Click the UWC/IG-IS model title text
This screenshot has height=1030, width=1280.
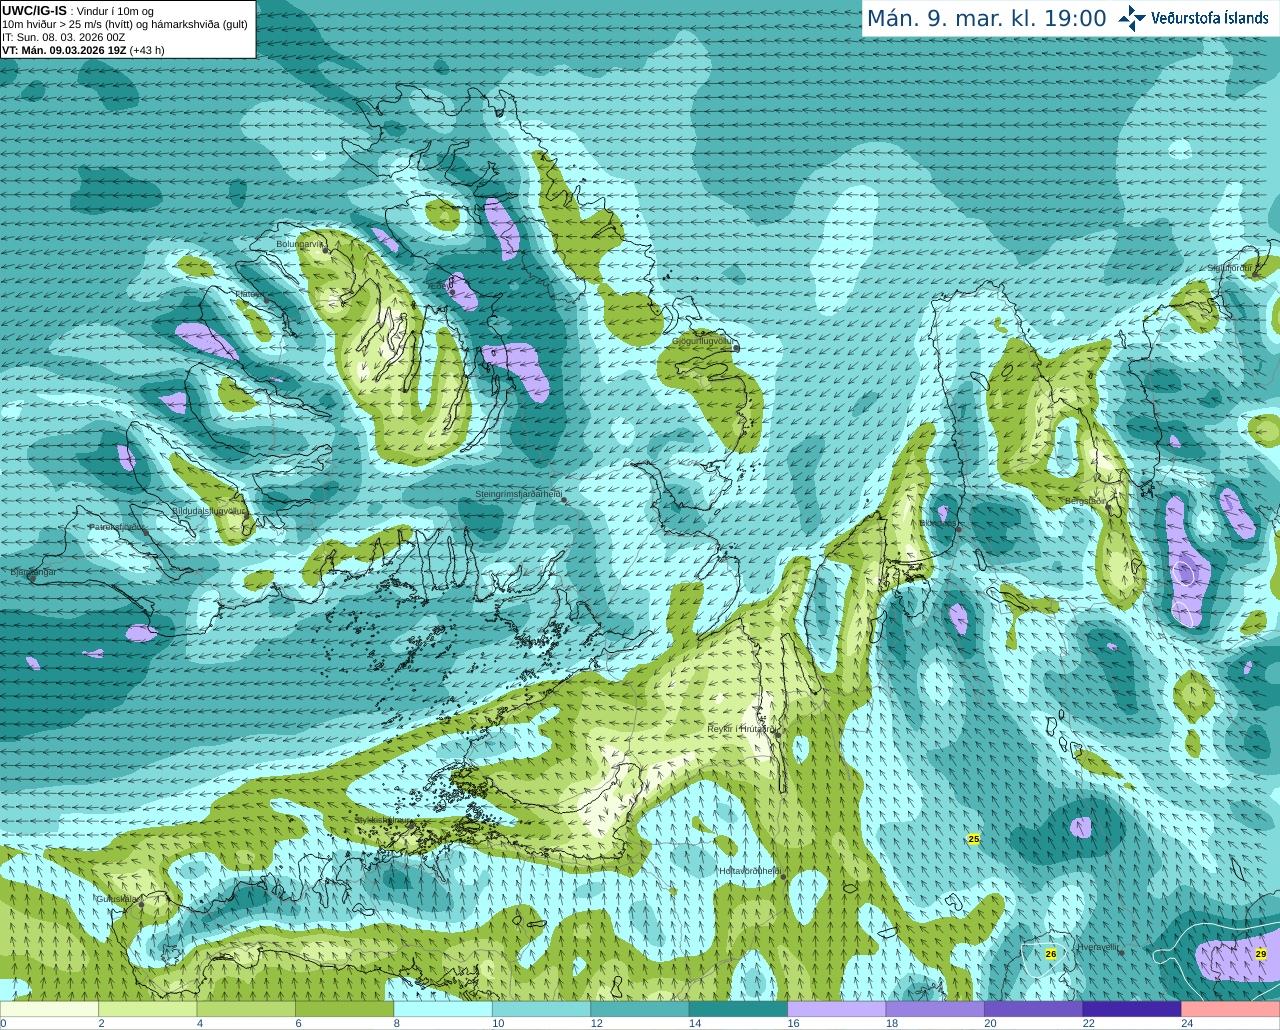(x=34, y=10)
